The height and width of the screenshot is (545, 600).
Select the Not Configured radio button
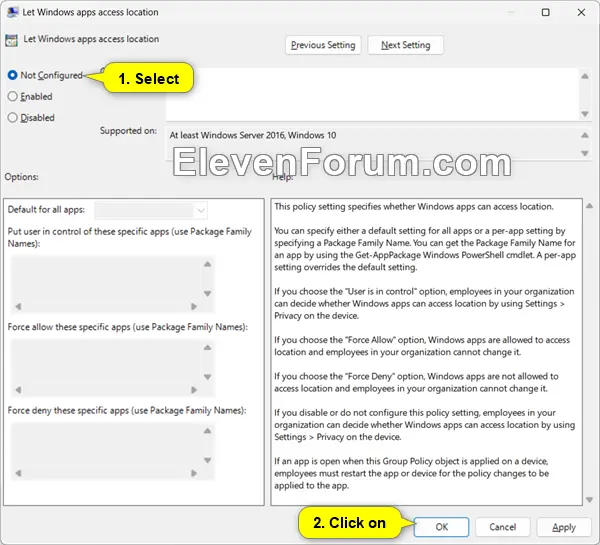tap(13, 75)
